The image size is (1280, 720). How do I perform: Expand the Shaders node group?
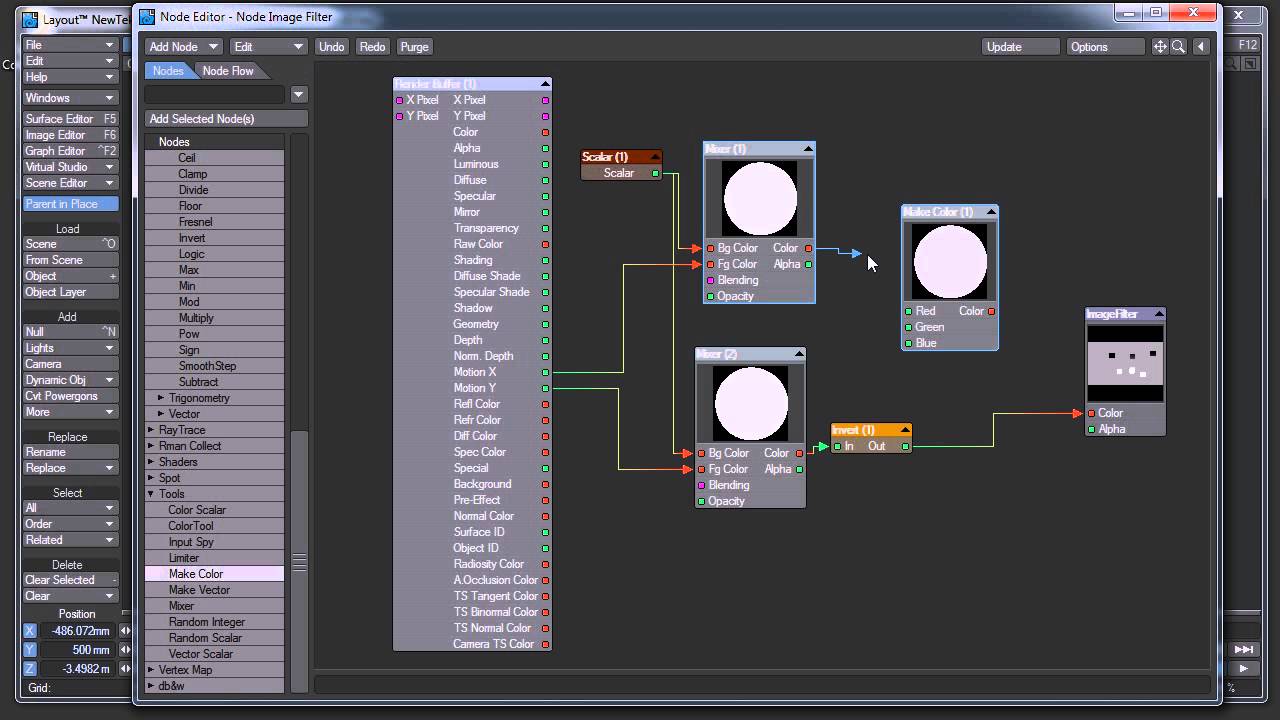pos(151,462)
